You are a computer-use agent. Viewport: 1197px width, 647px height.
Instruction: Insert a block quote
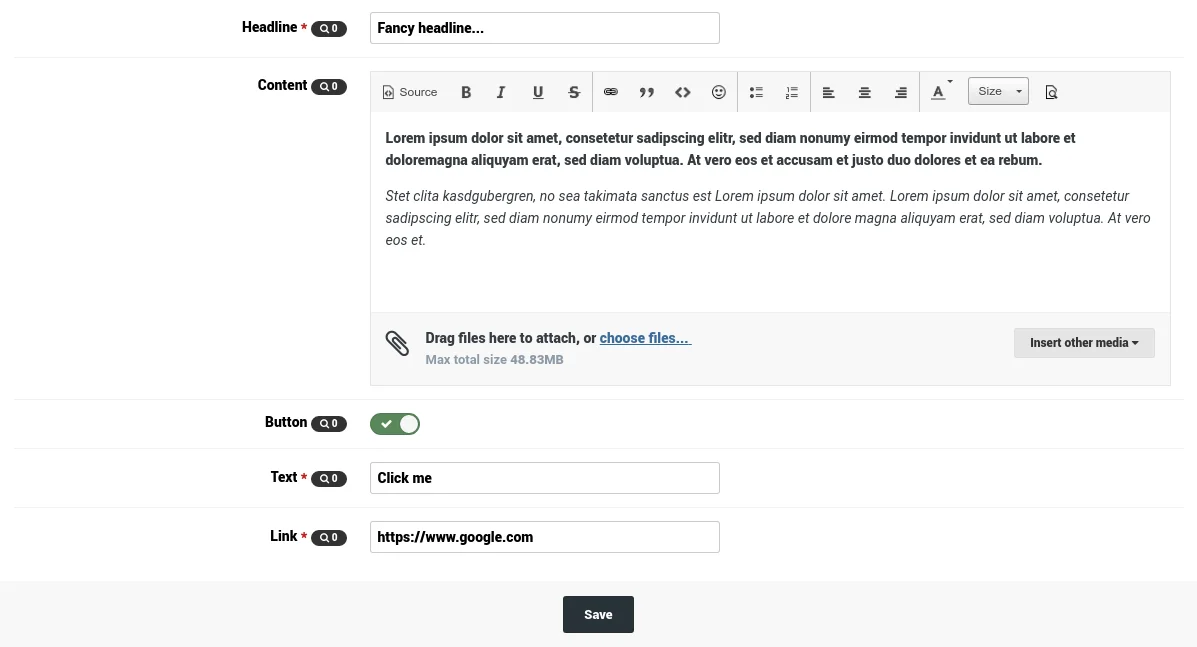click(x=647, y=92)
